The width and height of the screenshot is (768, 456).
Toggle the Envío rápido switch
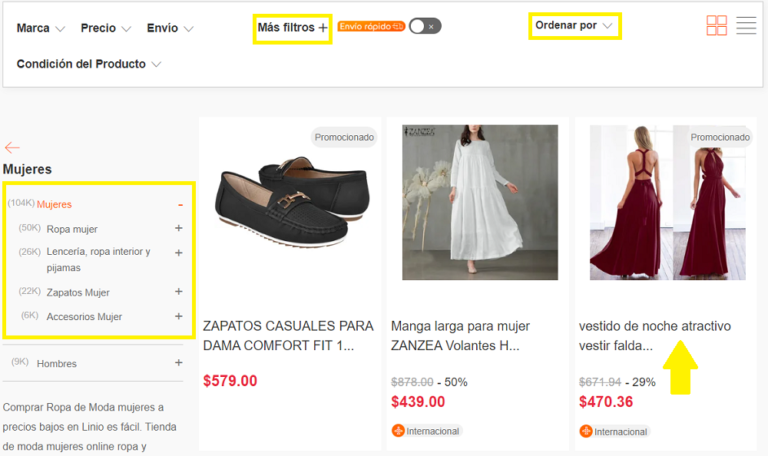click(x=425, y=26)
